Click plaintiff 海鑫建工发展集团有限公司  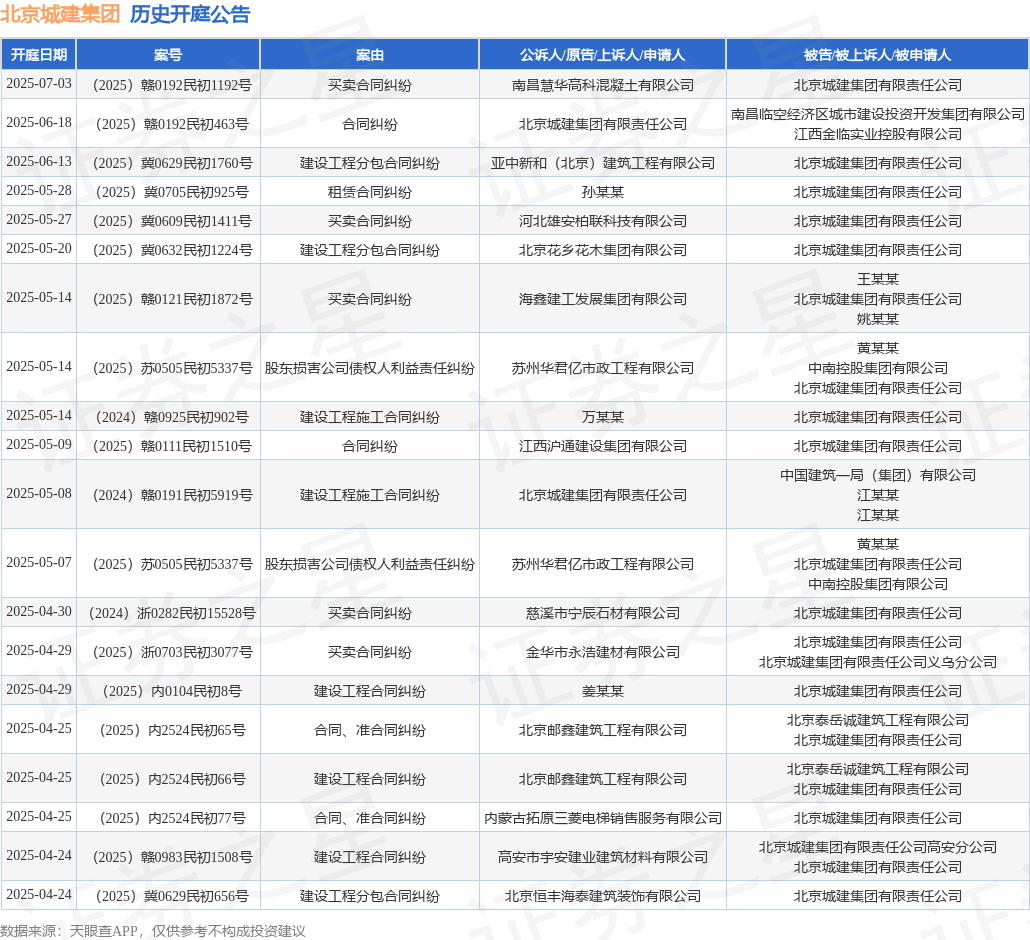click(602, 299)
